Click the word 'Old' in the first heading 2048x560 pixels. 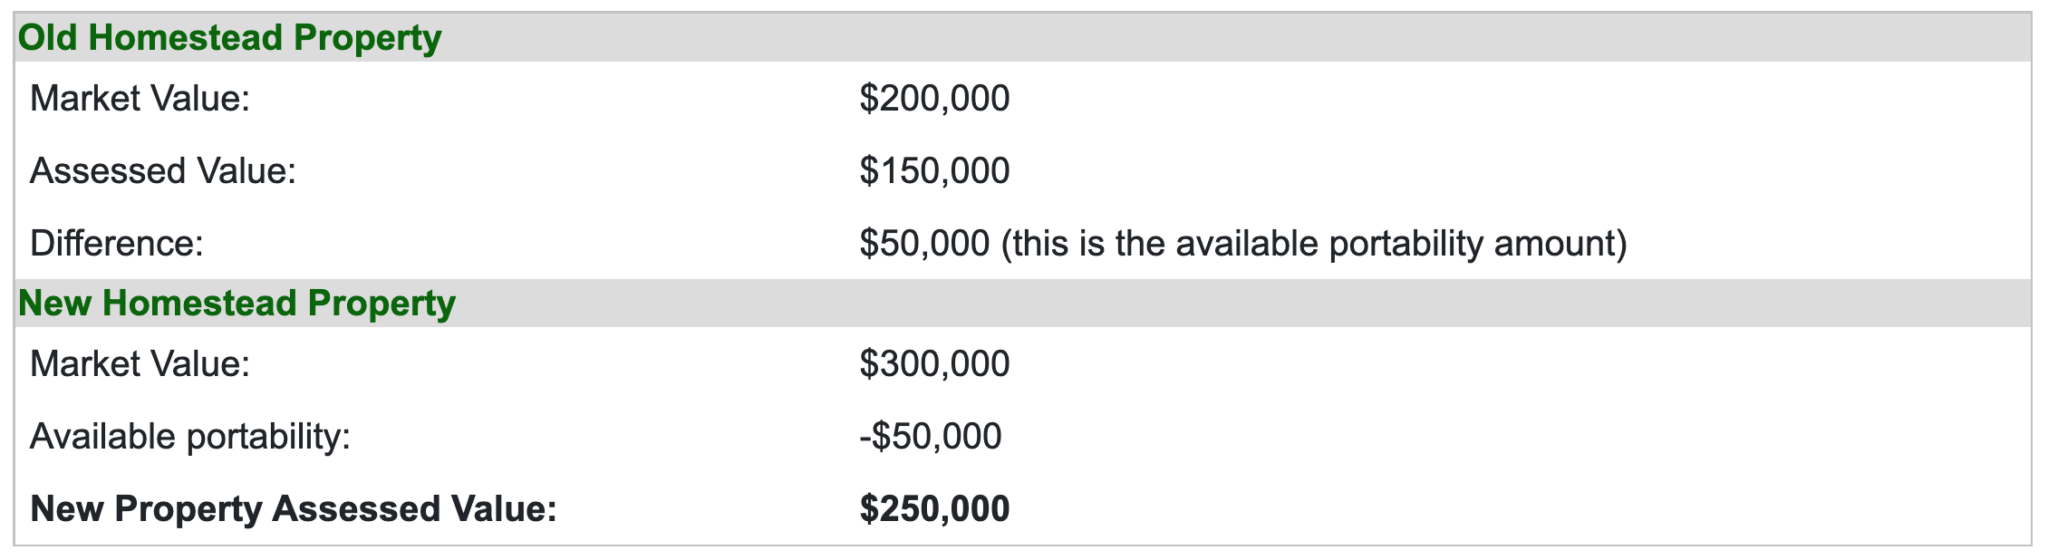[x=47, y=38]
